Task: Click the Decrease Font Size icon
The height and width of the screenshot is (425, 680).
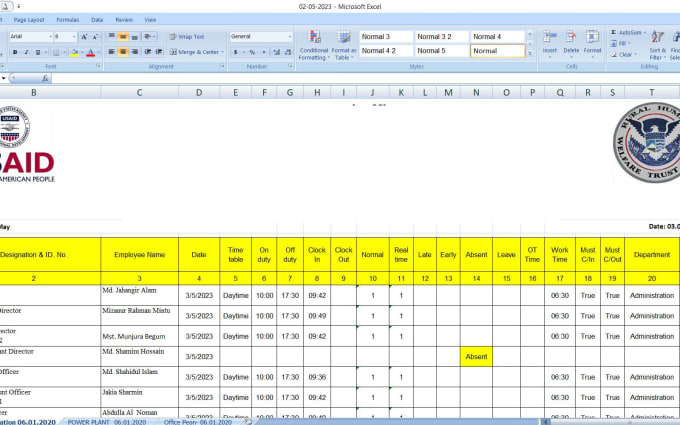Action: (96, 37)
